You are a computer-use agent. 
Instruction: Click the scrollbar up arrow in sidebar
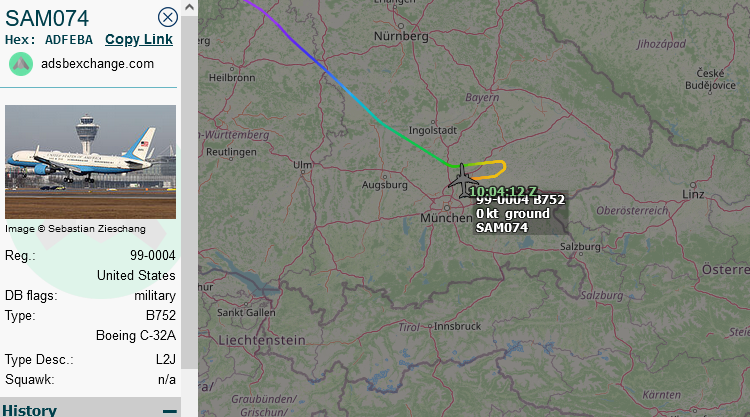[189, 7]
